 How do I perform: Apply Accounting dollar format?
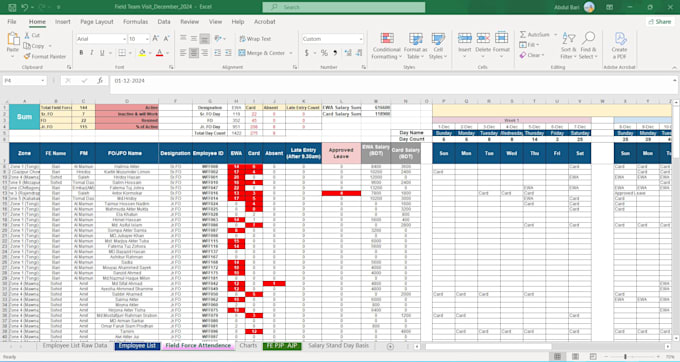(x=307, y=53)
